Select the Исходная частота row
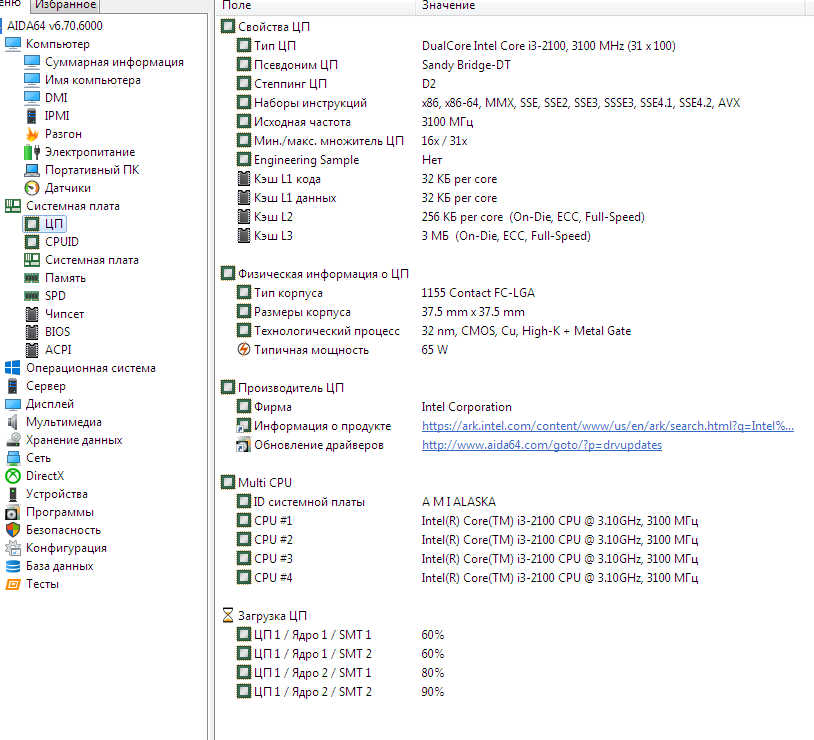This screenshot has width=814, height=740. pyautogui.click(x=355, y=122)
